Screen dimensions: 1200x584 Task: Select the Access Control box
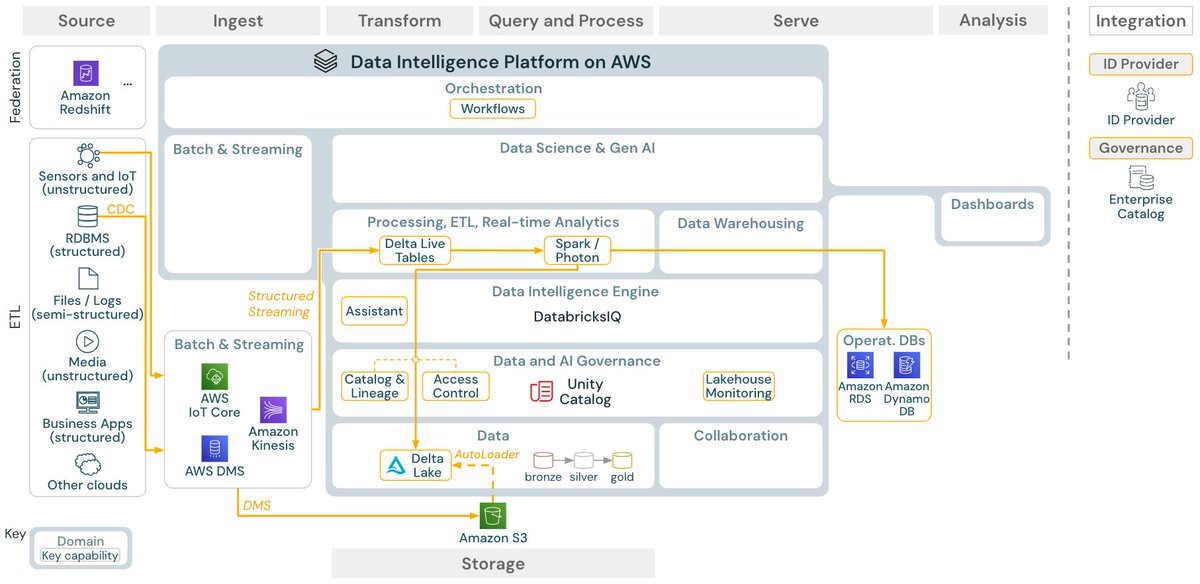point(456,386)
